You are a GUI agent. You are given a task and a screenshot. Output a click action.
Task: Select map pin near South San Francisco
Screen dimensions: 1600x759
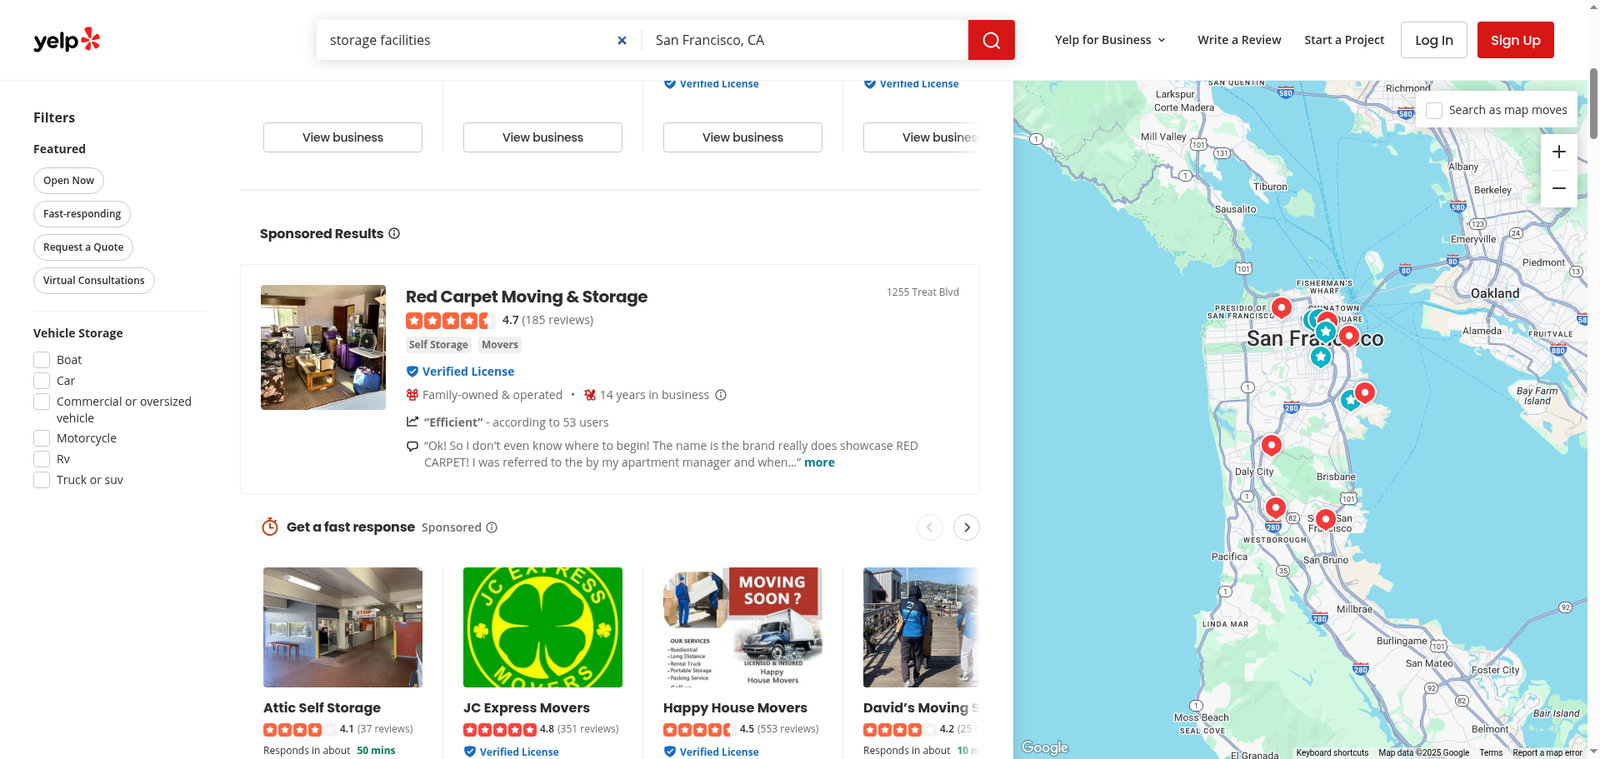click(x=1325, y=518)
